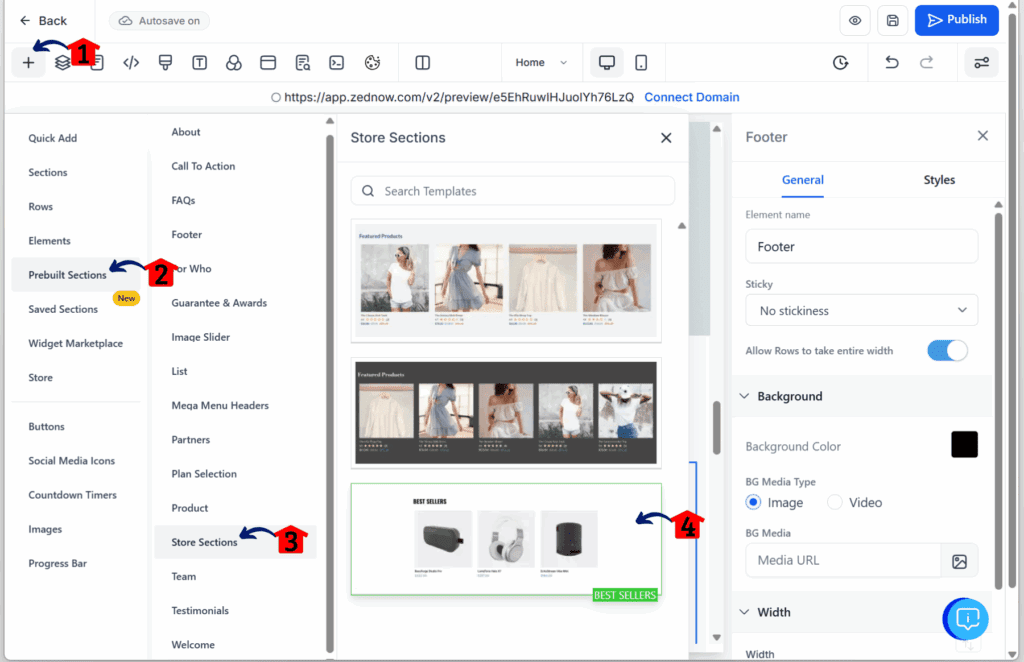
Task: Close the Store Sections panel
Action: pos(666,138)
